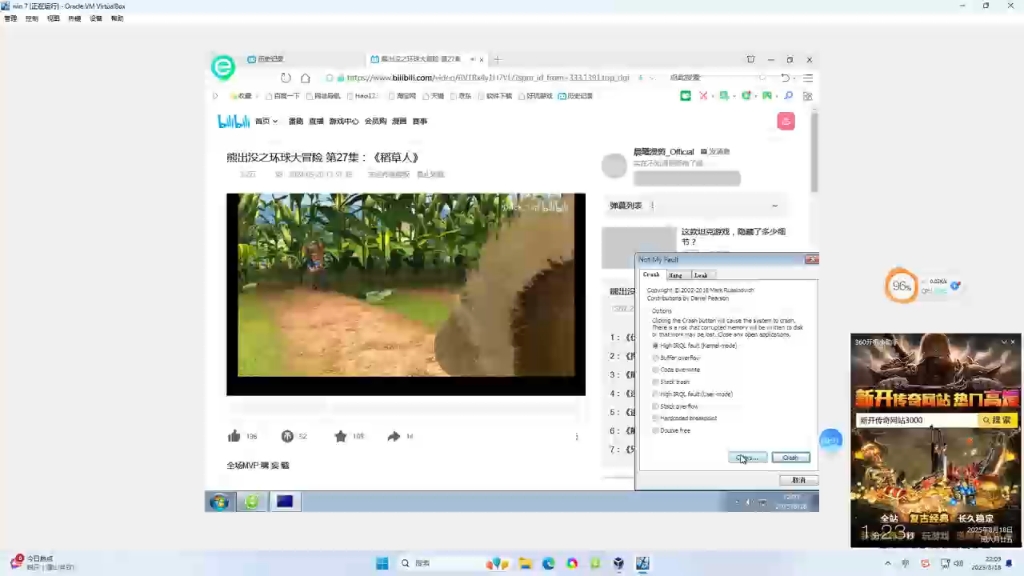Viewport: 1024px width, 576px height.
Task: Open the 游戏中心 link on bilibili
Action: [344, 121]
